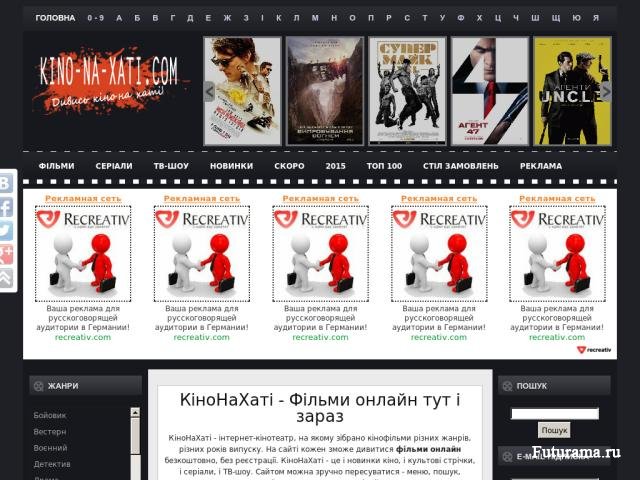Click the left carousel arrow

point(210,91)
